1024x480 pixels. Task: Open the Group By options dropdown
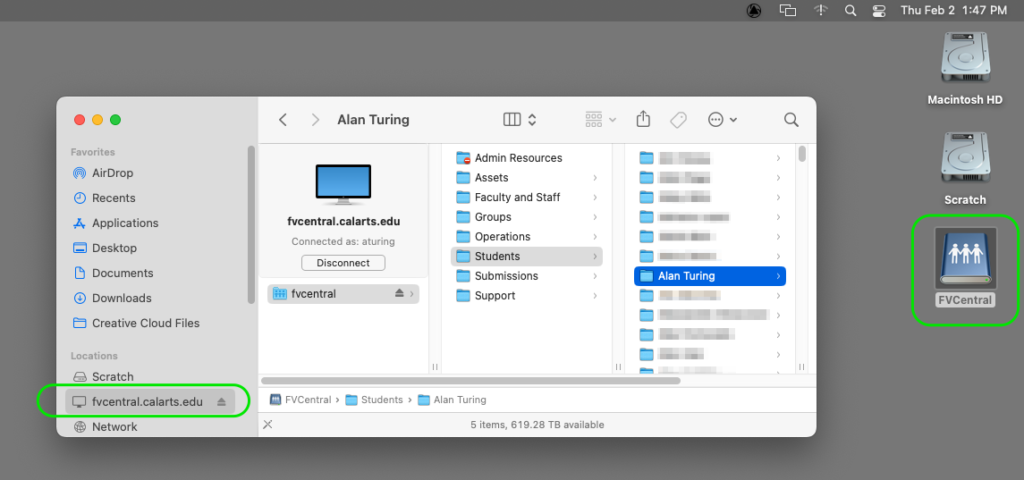point(601,120)
